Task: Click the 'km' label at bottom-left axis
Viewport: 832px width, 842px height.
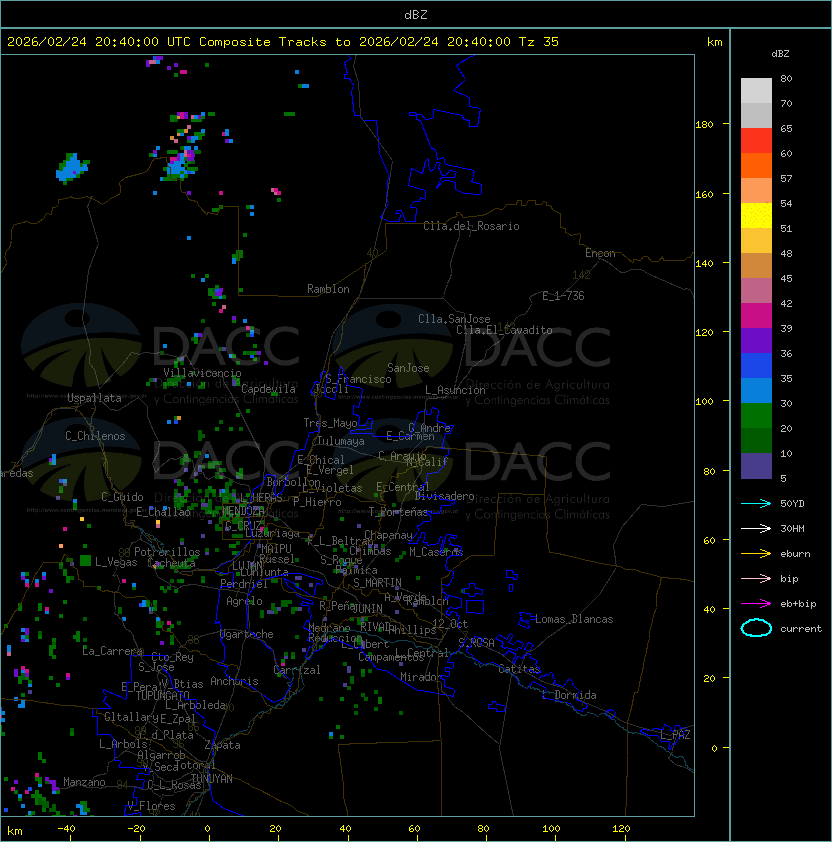Action: (15, 831)
